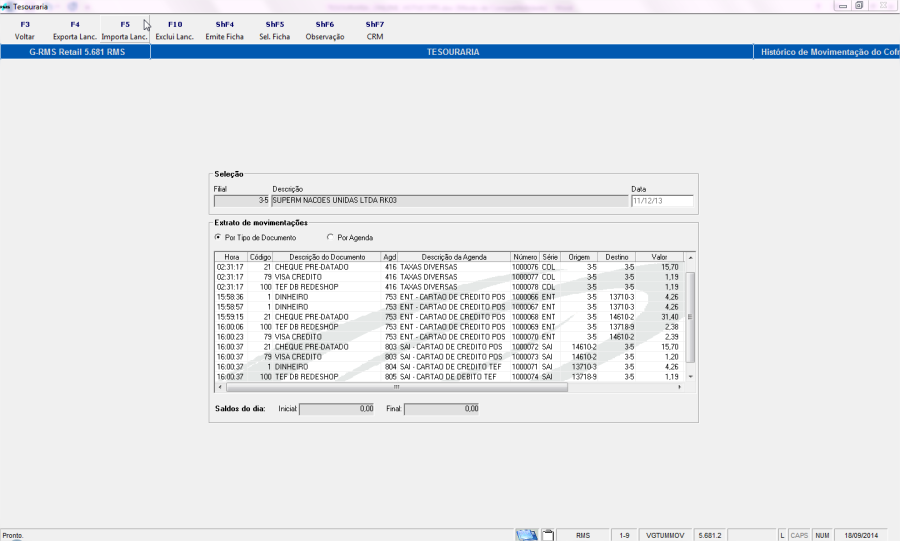Click the restore window button
This screenshot has width=900, height=541.
pyautogui.click(x=859, y=6)
